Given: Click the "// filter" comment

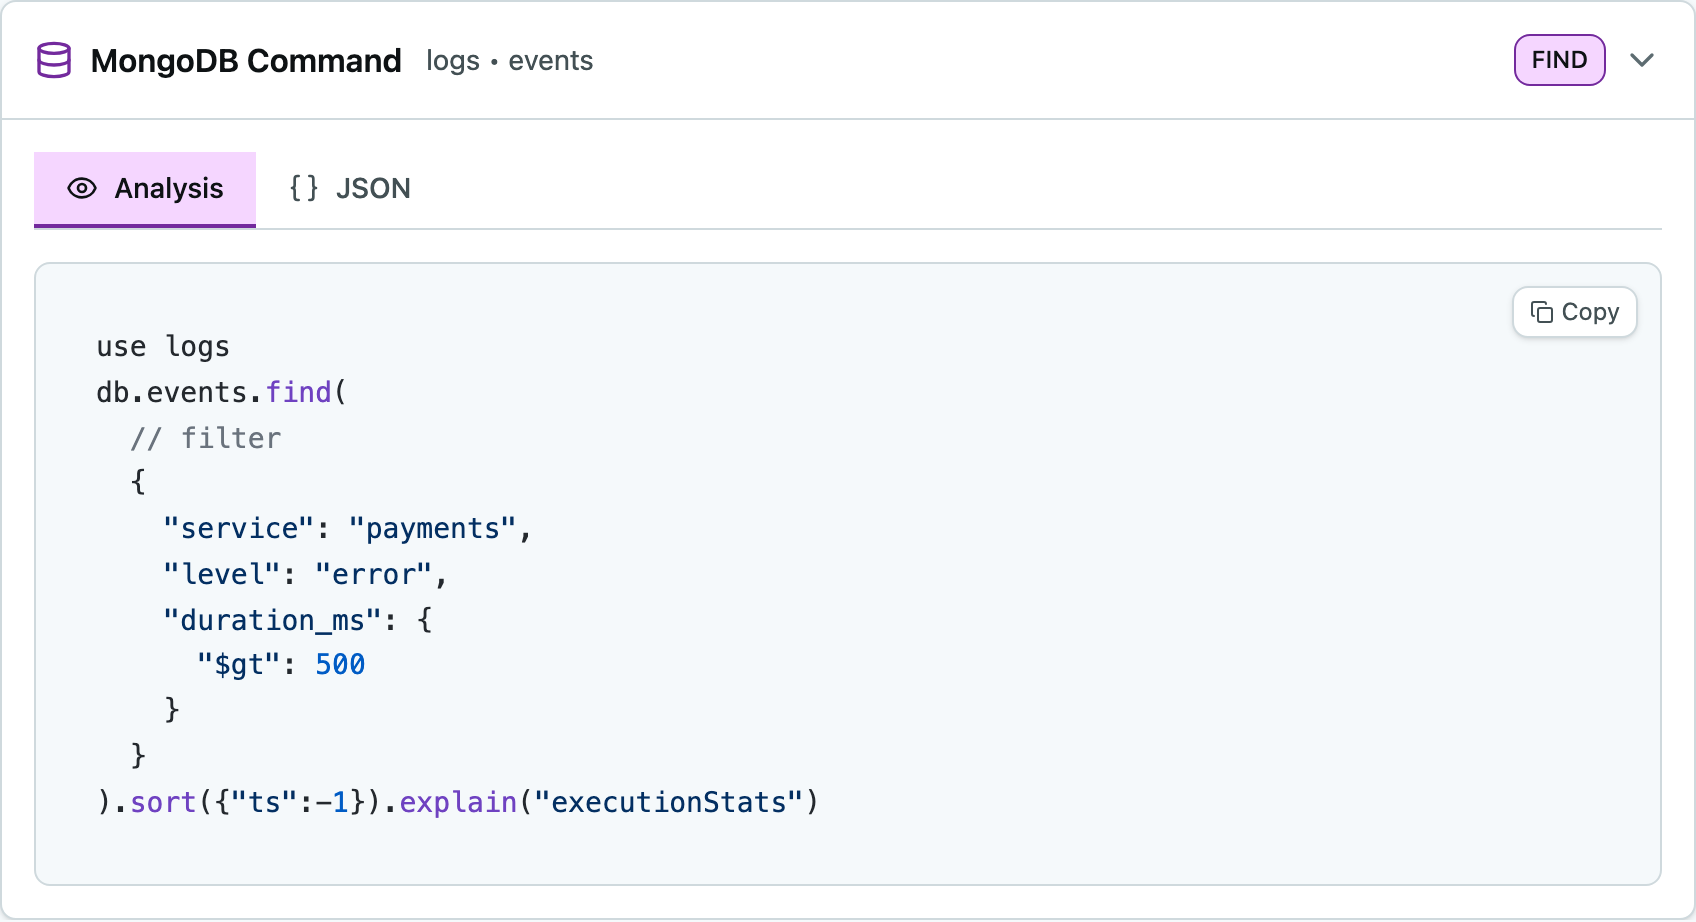Looking at the screenshot, I should point(206,438).
